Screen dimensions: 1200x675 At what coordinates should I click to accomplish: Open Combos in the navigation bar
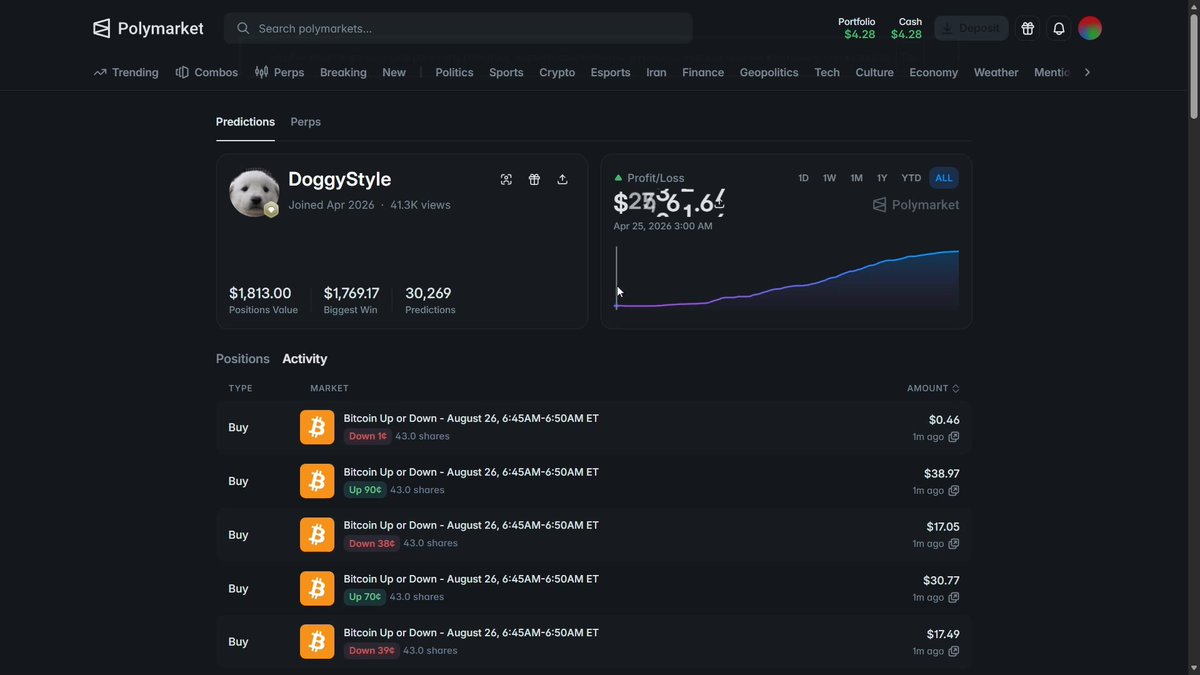click(x=207, y=72)
